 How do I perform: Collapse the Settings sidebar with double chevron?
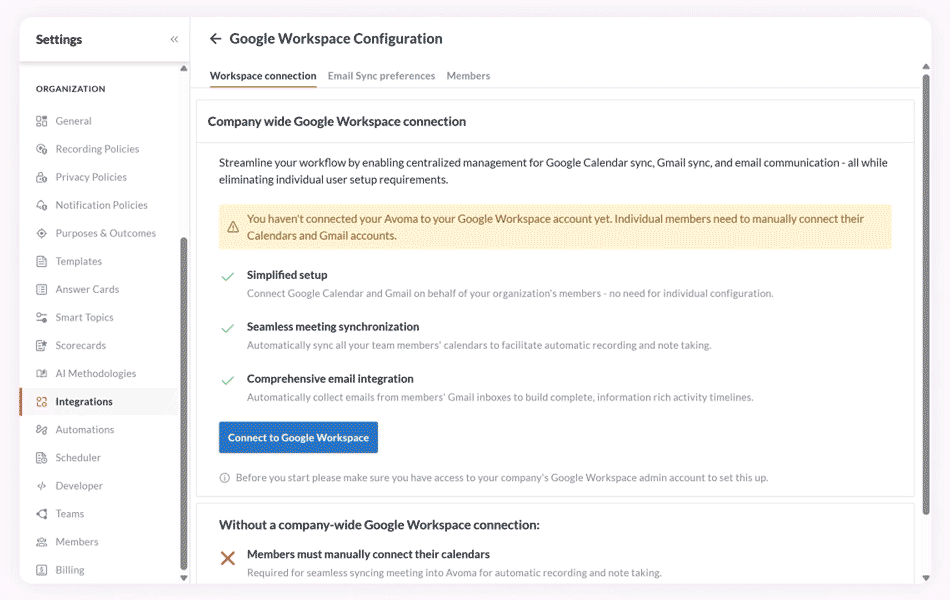pyautogui.click(x=174, y=39)
